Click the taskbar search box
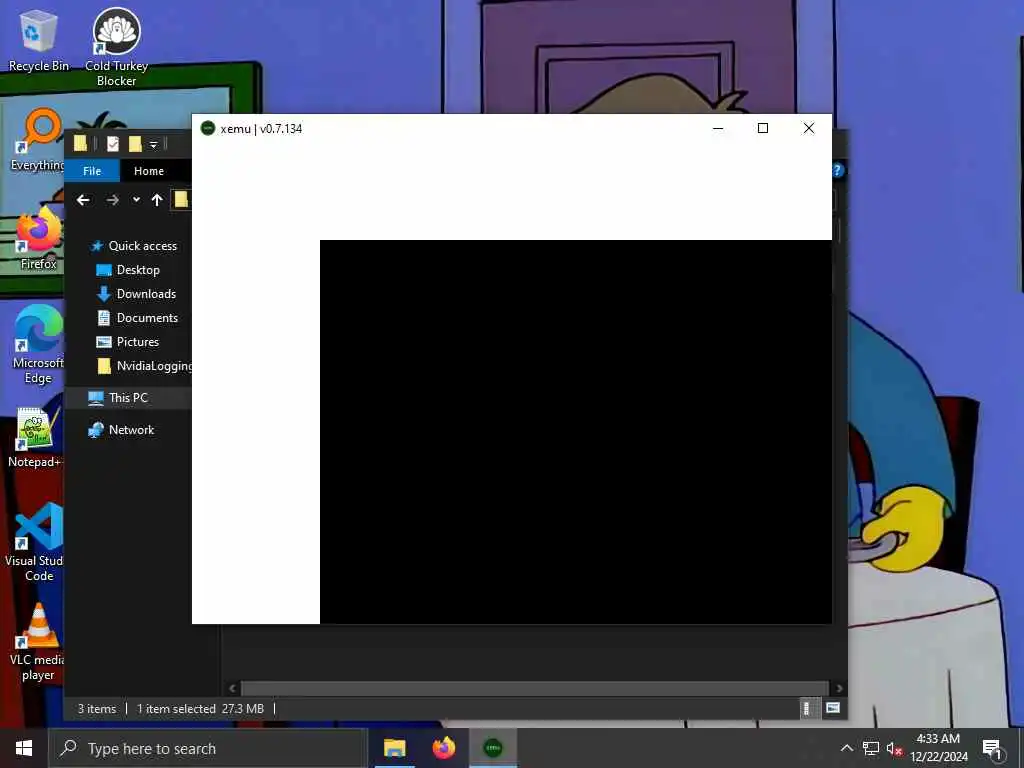The height and width of the screenshot is (768, 1024). tap(208, 748)
